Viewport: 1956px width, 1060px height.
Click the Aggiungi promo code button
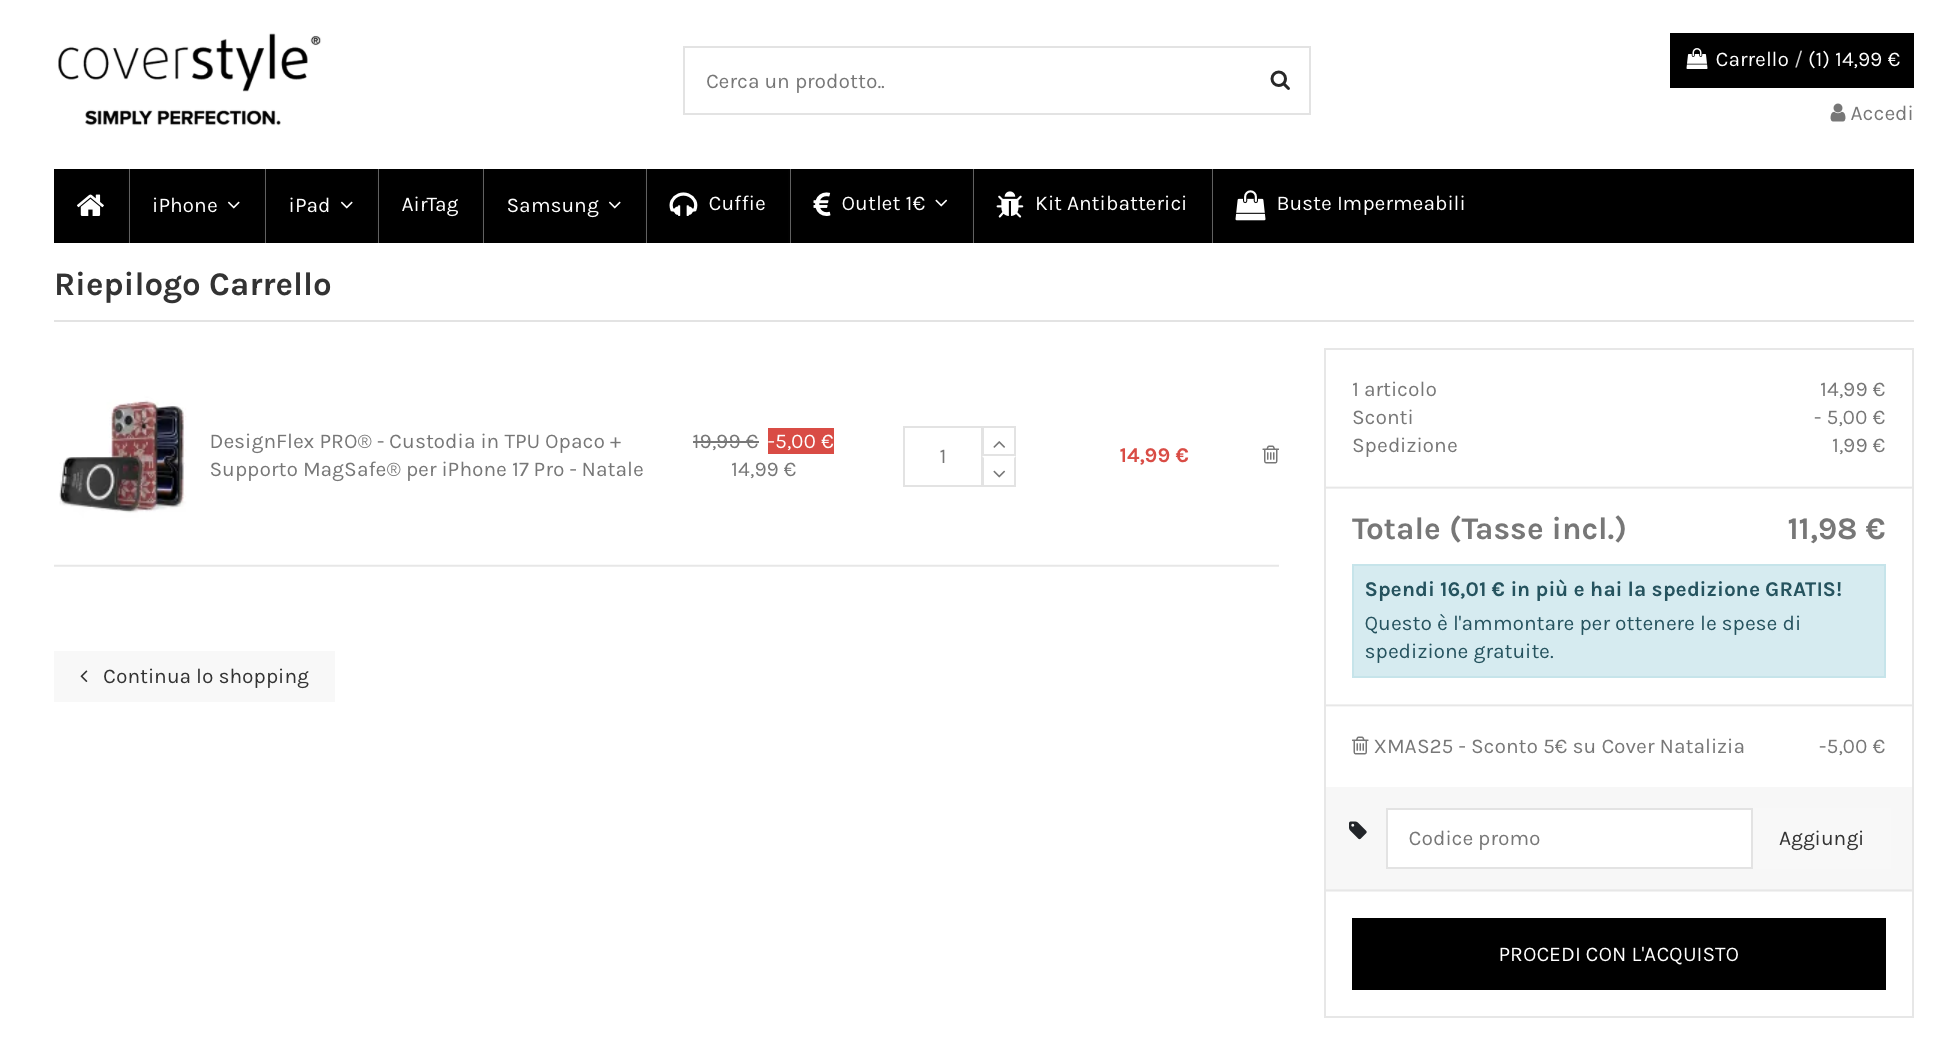point(1820,839)
